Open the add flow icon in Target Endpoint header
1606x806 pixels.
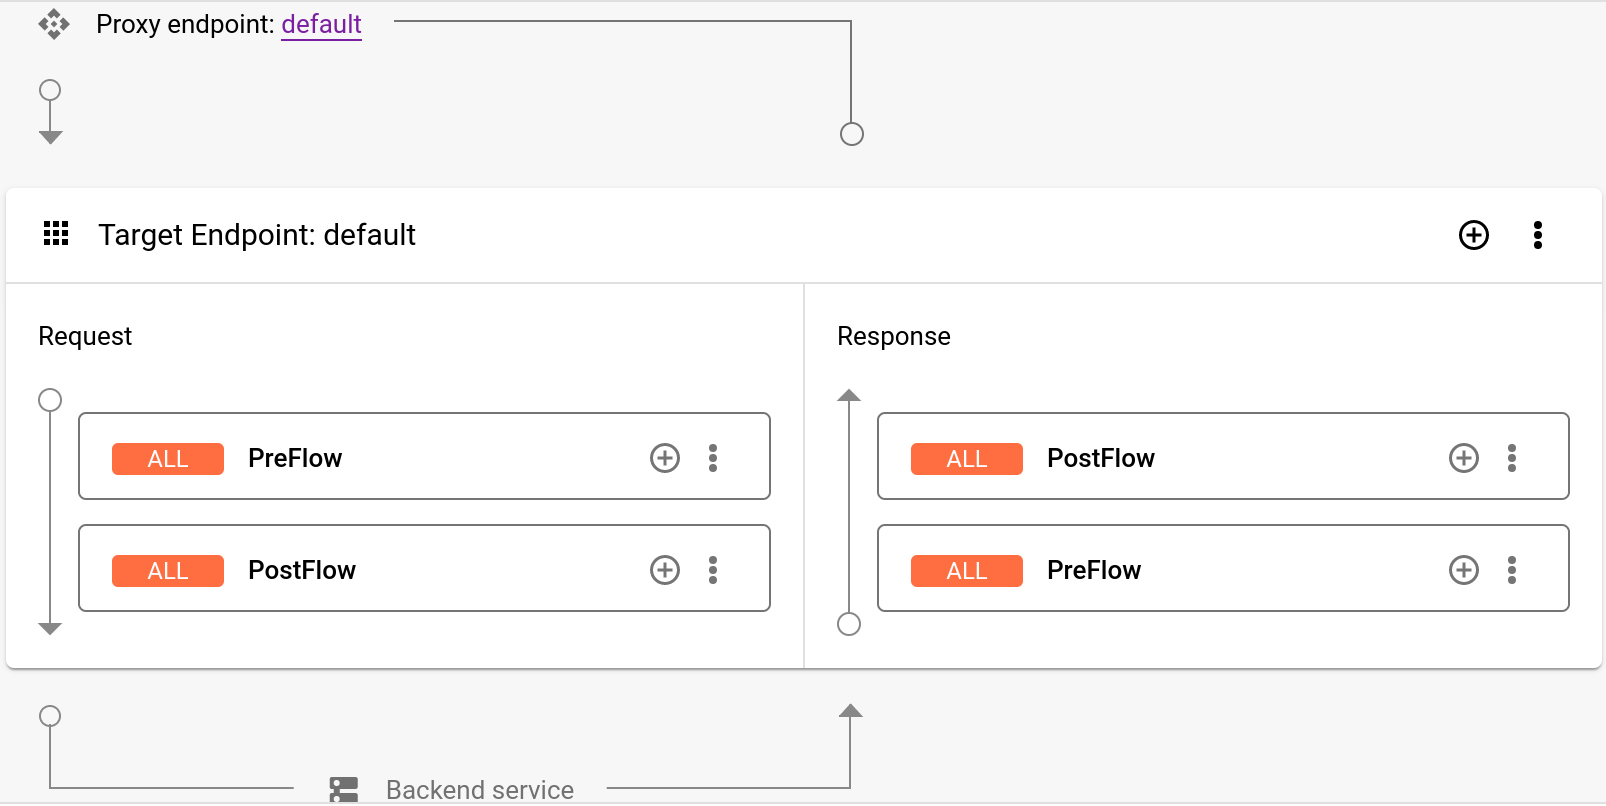1473,235
